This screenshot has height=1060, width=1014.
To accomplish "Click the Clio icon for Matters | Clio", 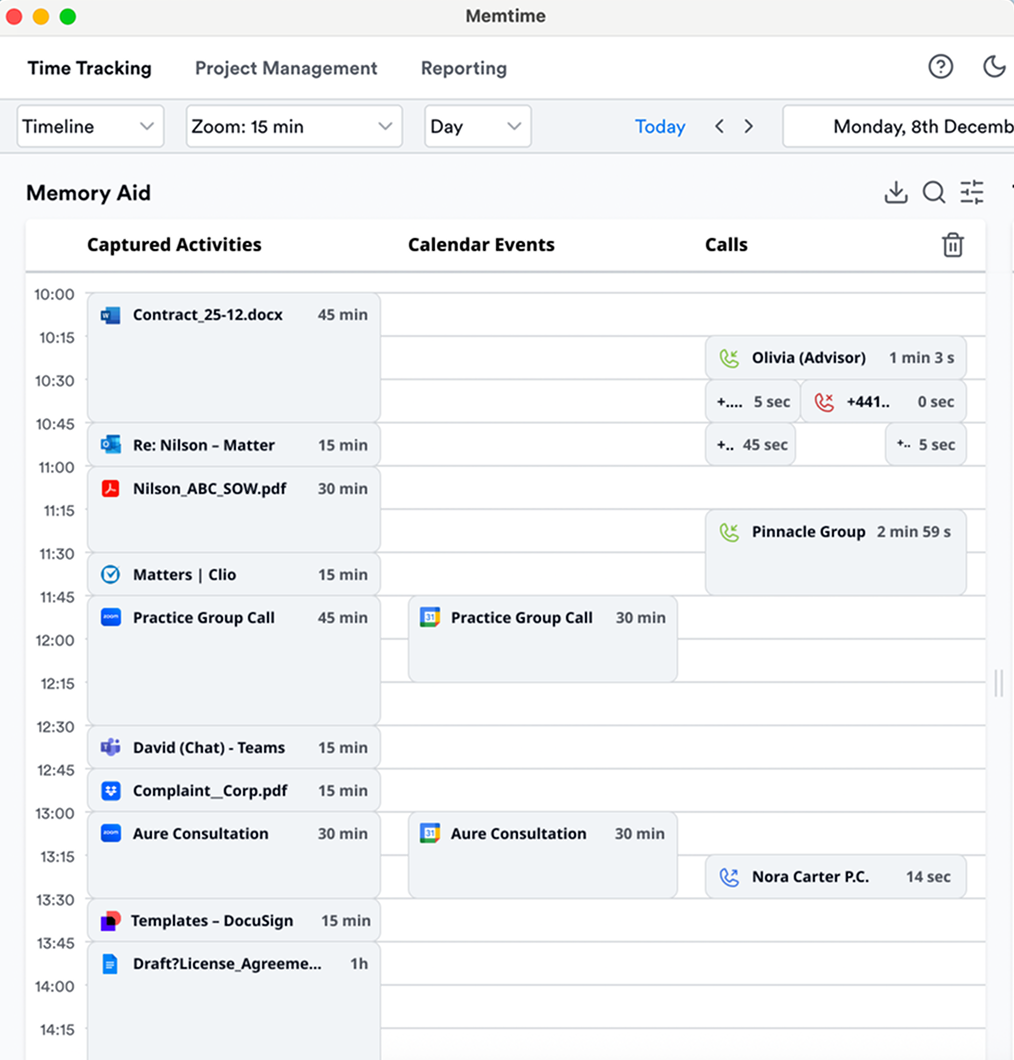I will (x=110, y=575).
